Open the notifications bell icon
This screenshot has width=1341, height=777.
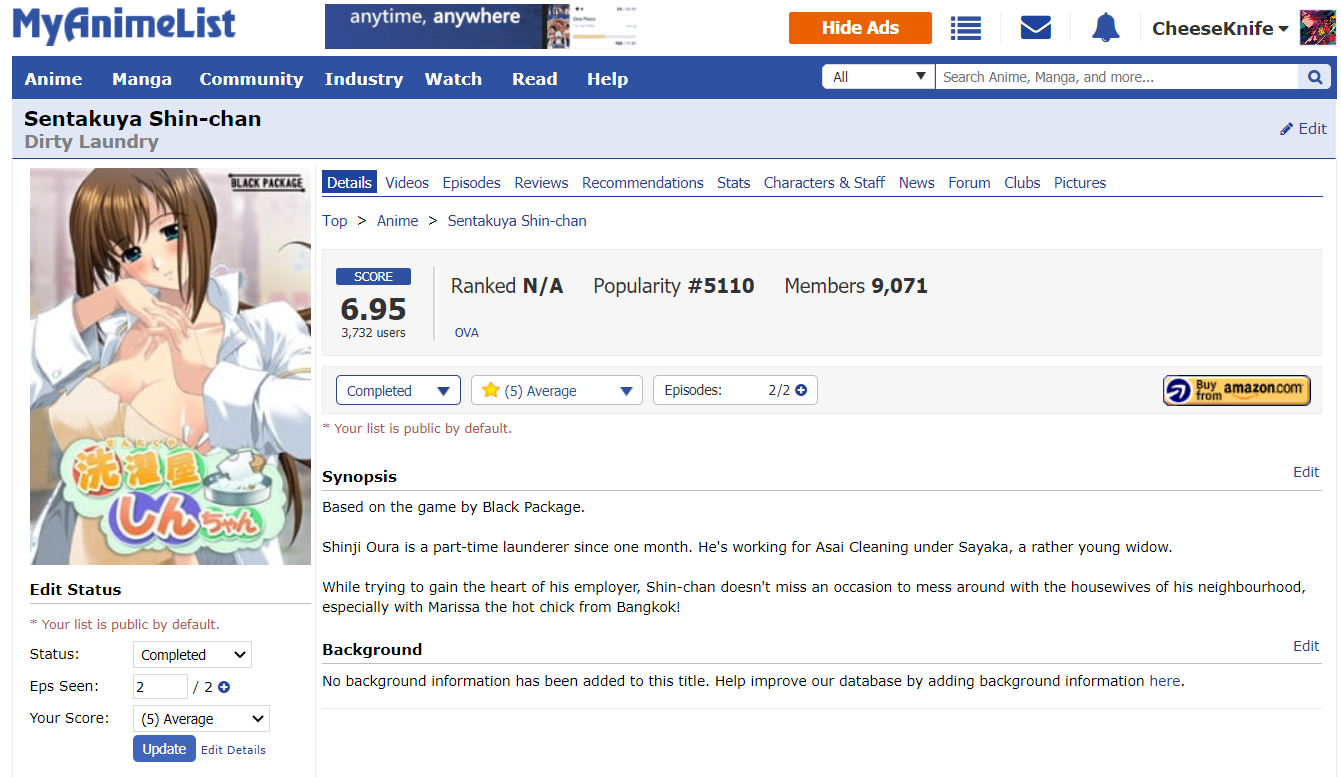pos(1105,28)
